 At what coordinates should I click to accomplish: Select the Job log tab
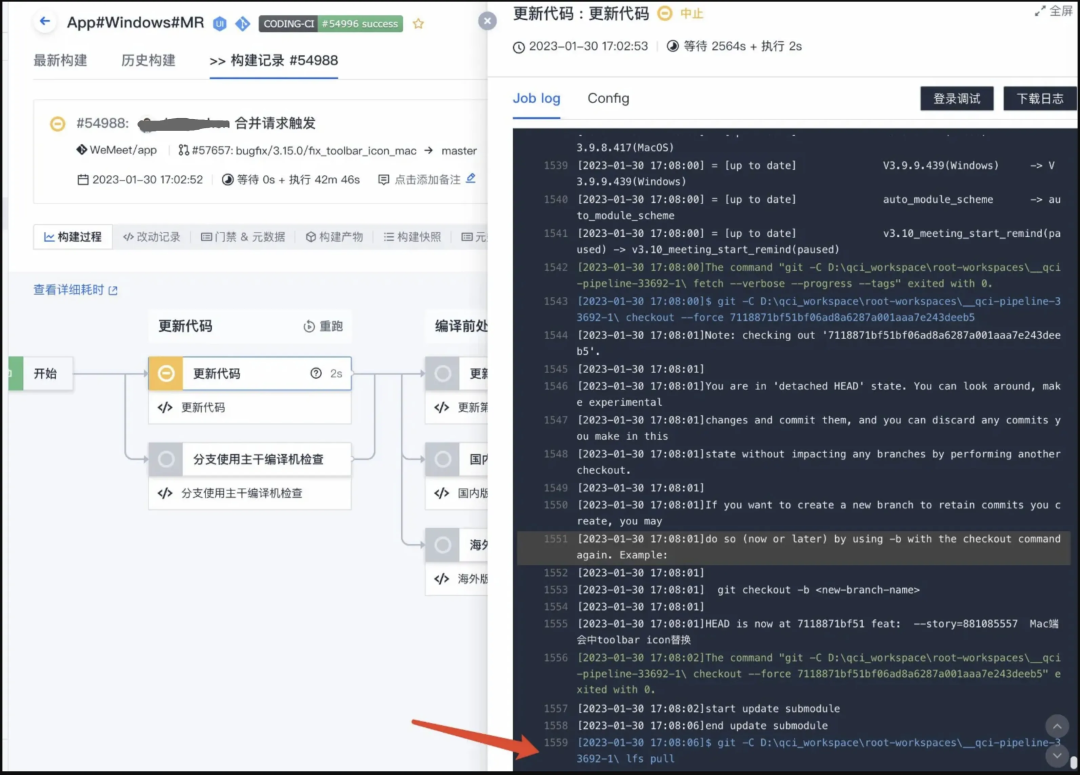click(536, 98)
